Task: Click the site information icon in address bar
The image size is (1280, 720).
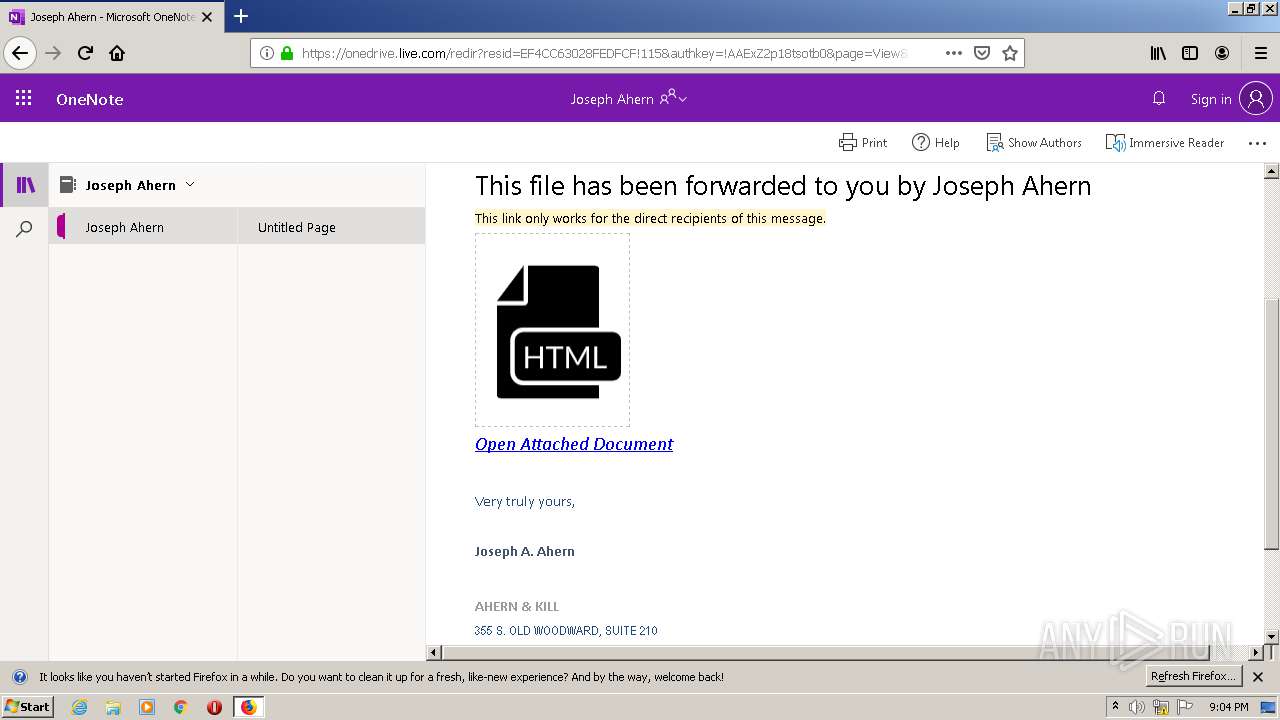Action: 267,53
